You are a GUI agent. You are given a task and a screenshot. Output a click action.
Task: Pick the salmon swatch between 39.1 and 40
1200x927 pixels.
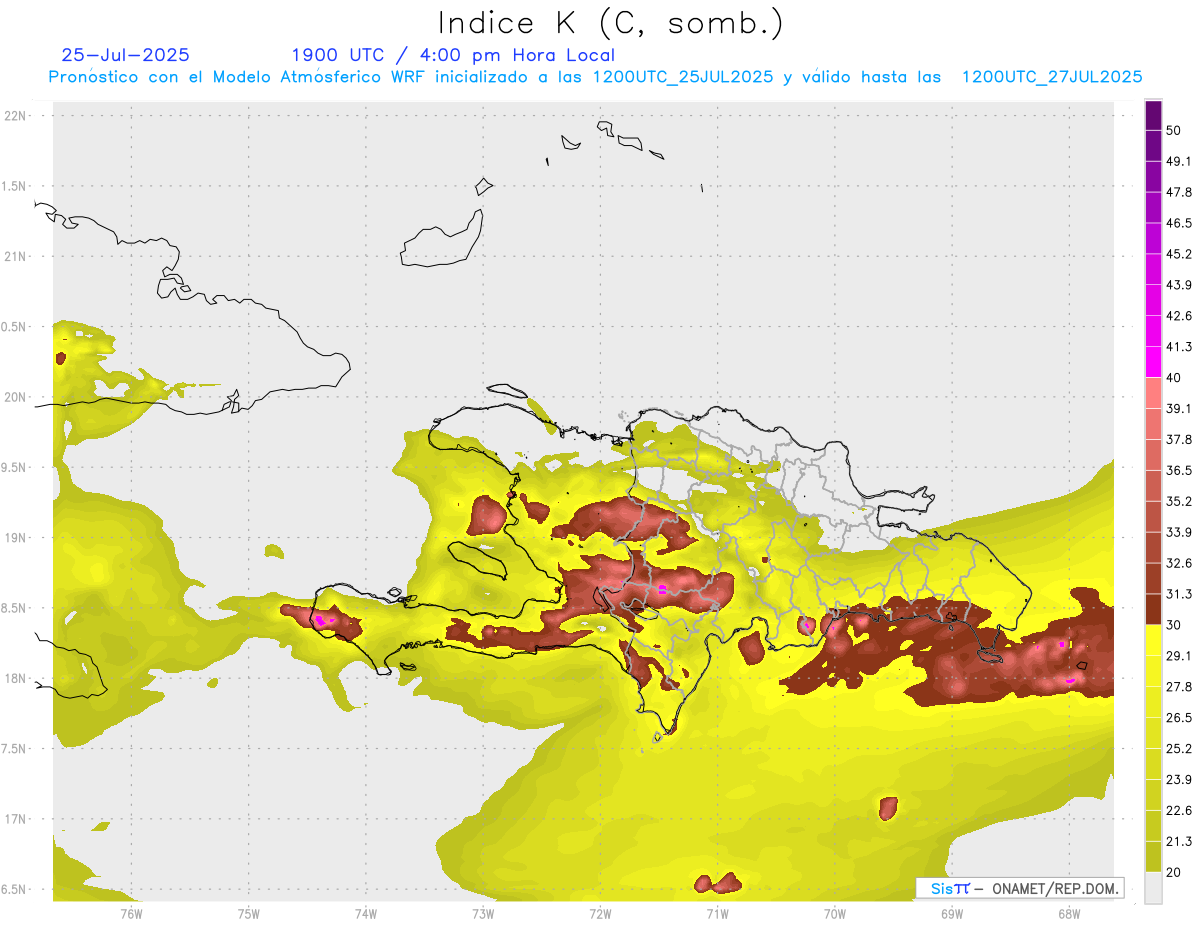(1153, 393)
